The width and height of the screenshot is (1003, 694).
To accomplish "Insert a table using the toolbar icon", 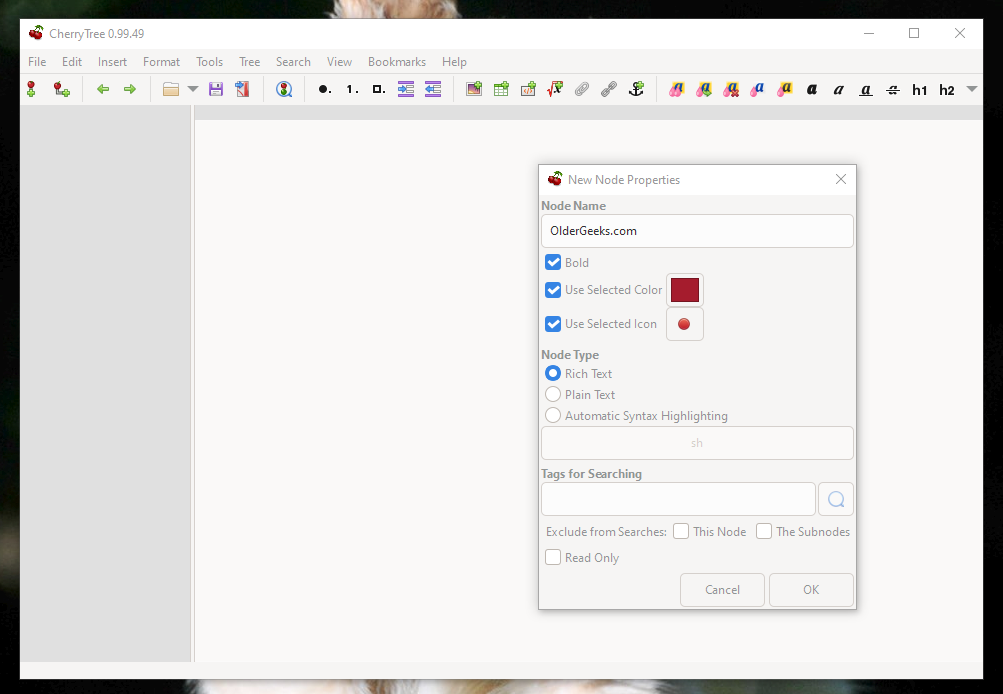I will (x=501, y=90).
